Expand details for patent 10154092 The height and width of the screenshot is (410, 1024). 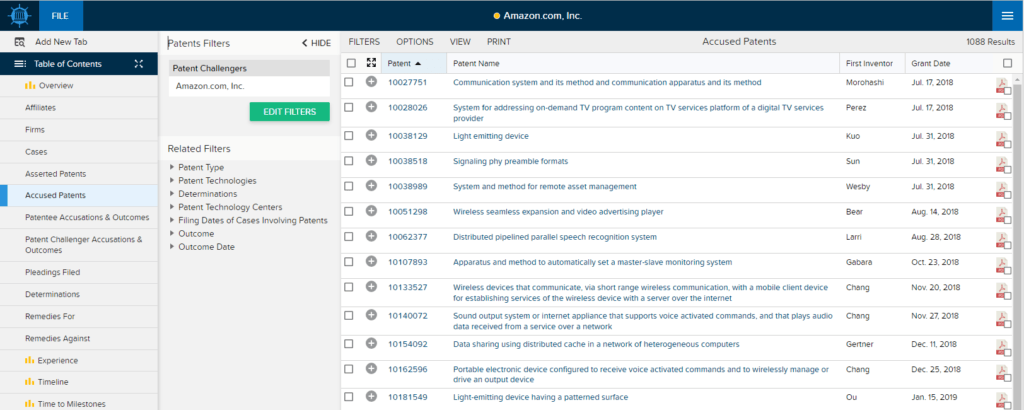click(x=371, y=343)
